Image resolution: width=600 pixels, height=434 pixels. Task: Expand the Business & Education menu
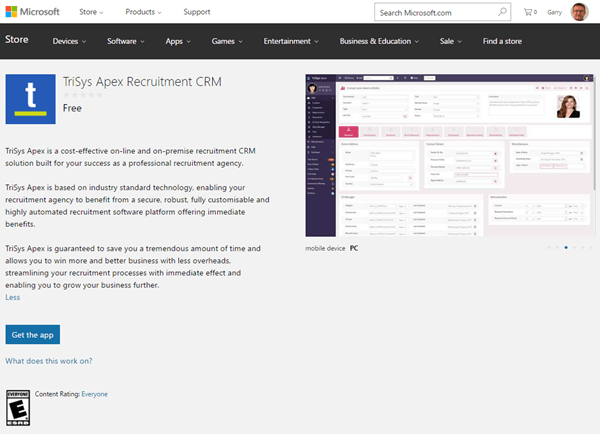coord(379,41)
